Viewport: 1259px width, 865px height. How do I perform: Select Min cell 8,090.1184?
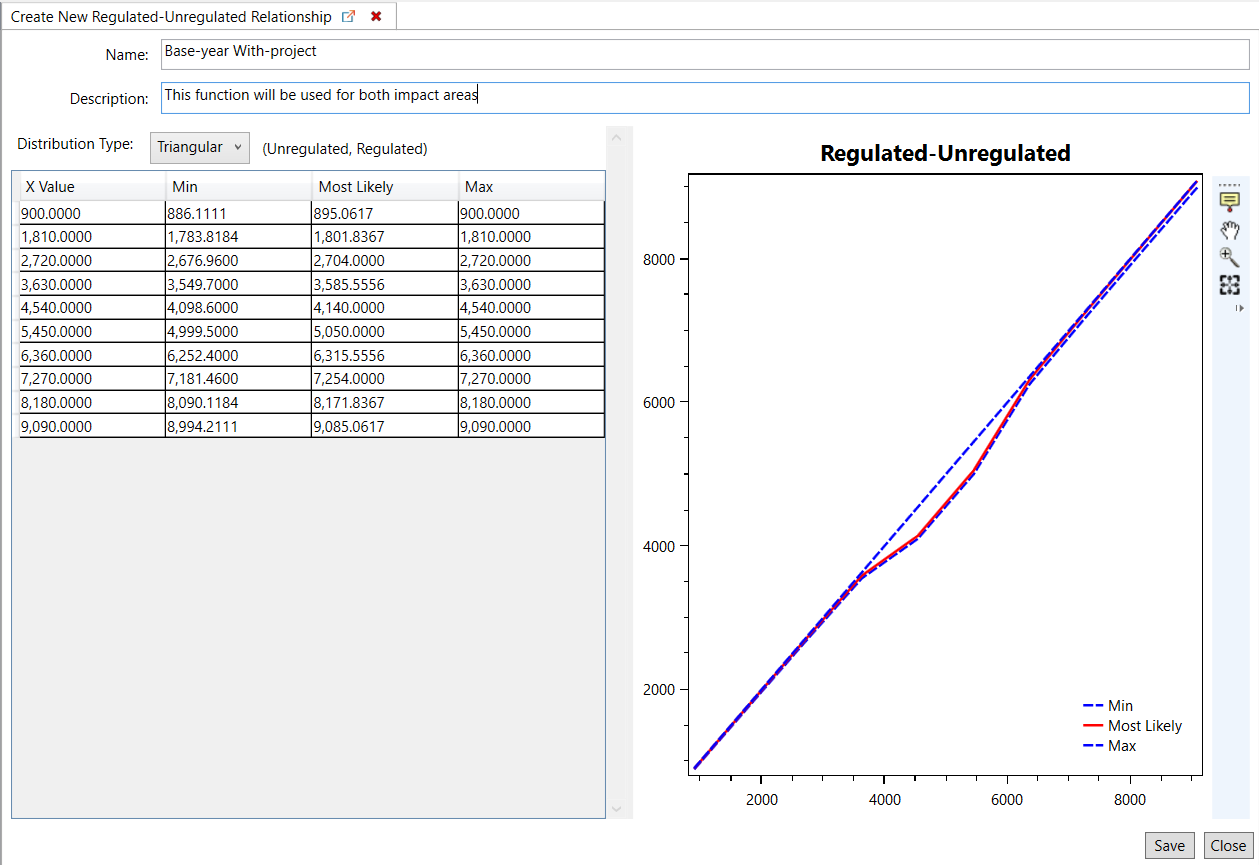239,403
